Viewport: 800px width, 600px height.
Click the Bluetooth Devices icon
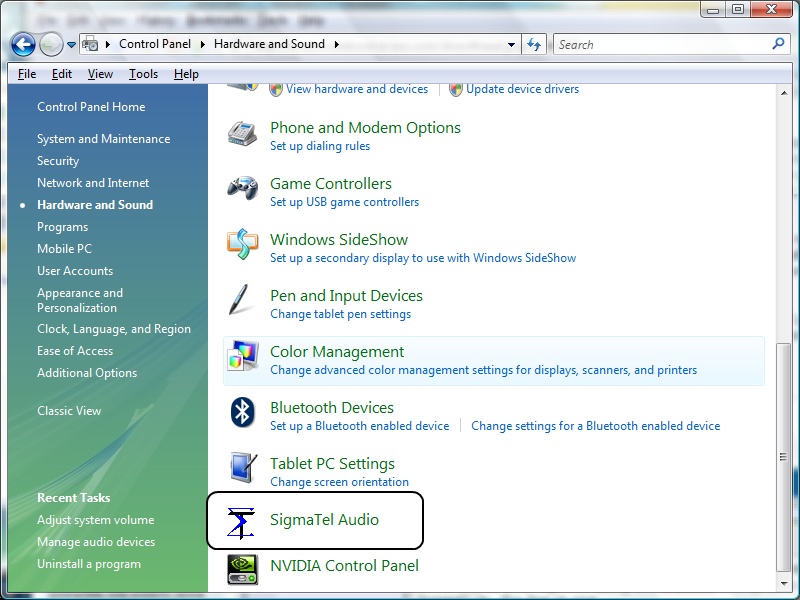tap(243, 412)
